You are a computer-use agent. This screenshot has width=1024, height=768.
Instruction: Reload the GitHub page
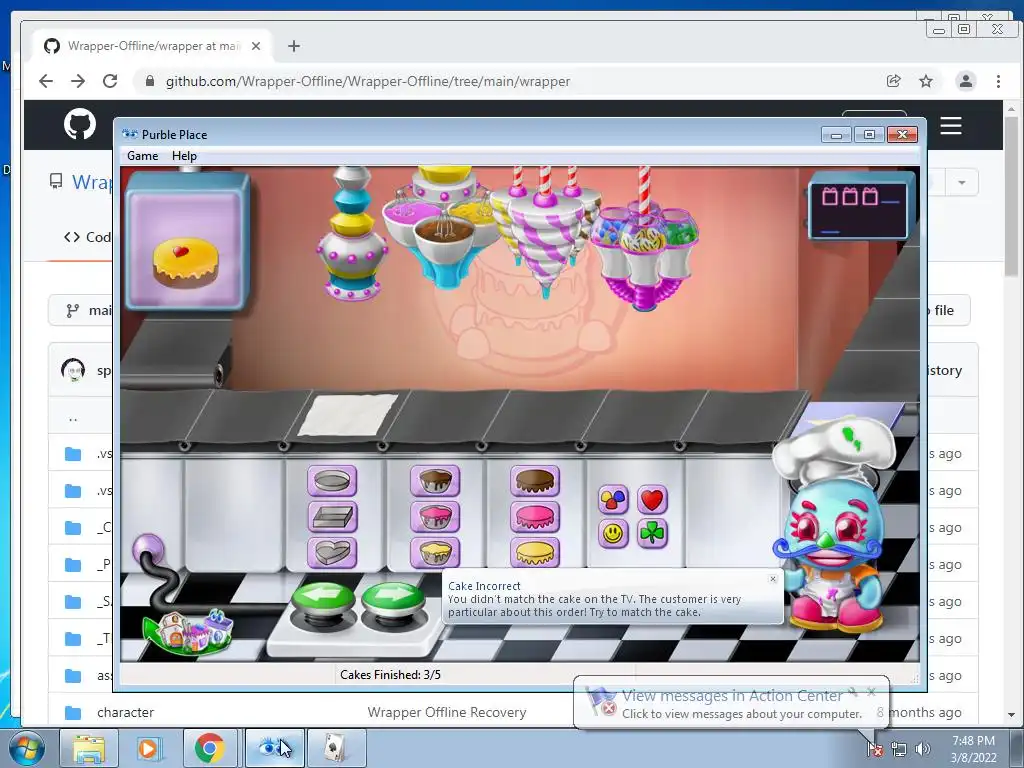pos(110,81)
